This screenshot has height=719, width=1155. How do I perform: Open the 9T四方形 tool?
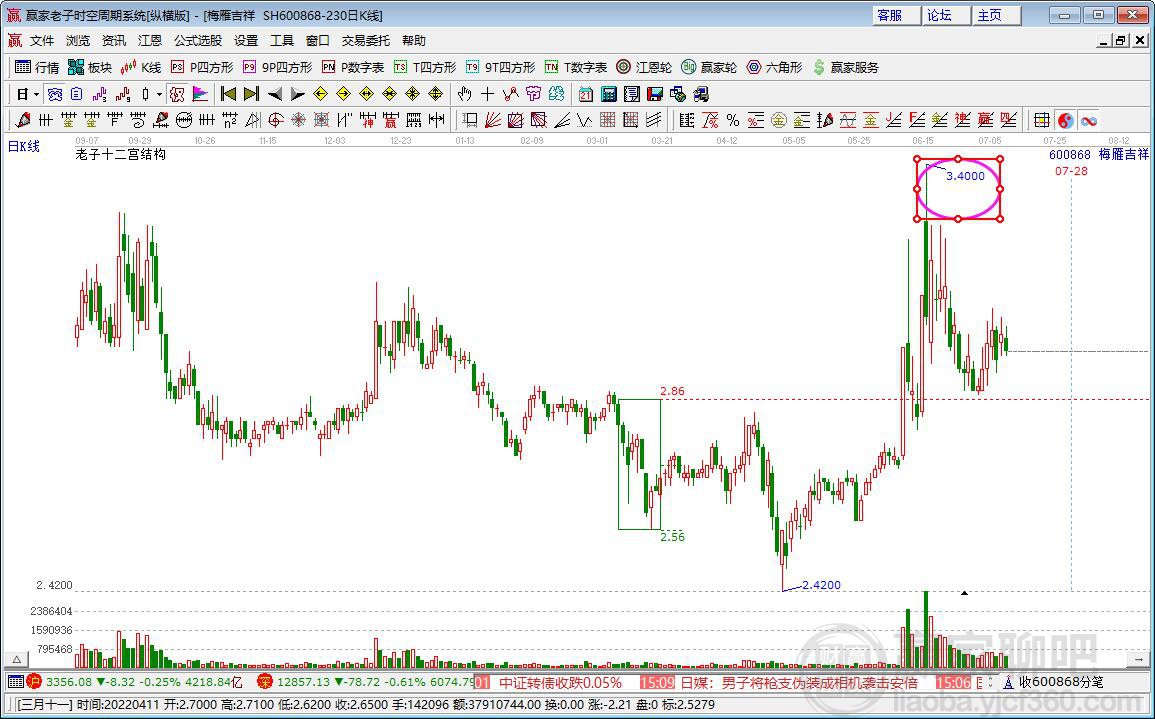(501, 67)
